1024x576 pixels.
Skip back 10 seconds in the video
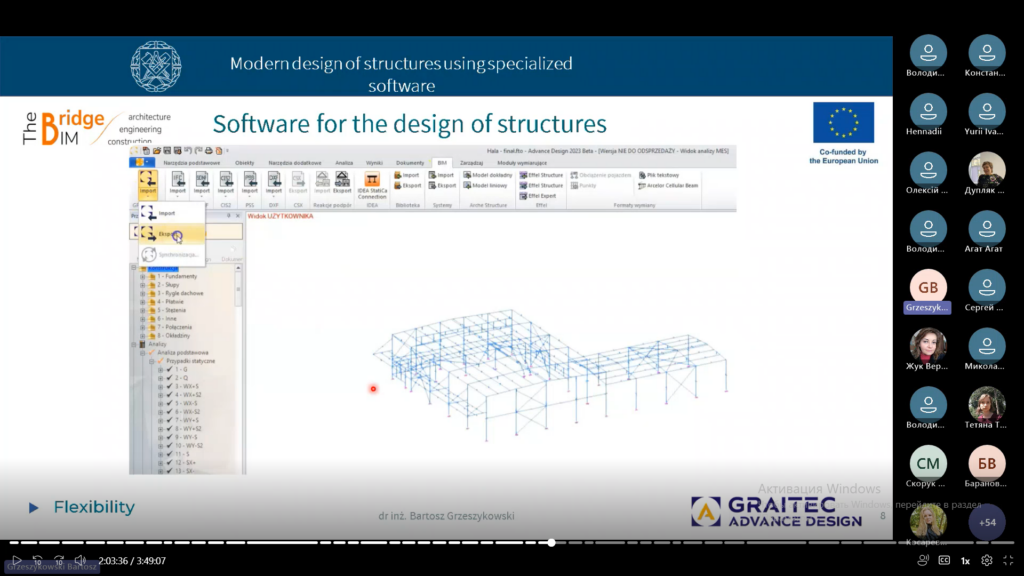coord(38,561)
